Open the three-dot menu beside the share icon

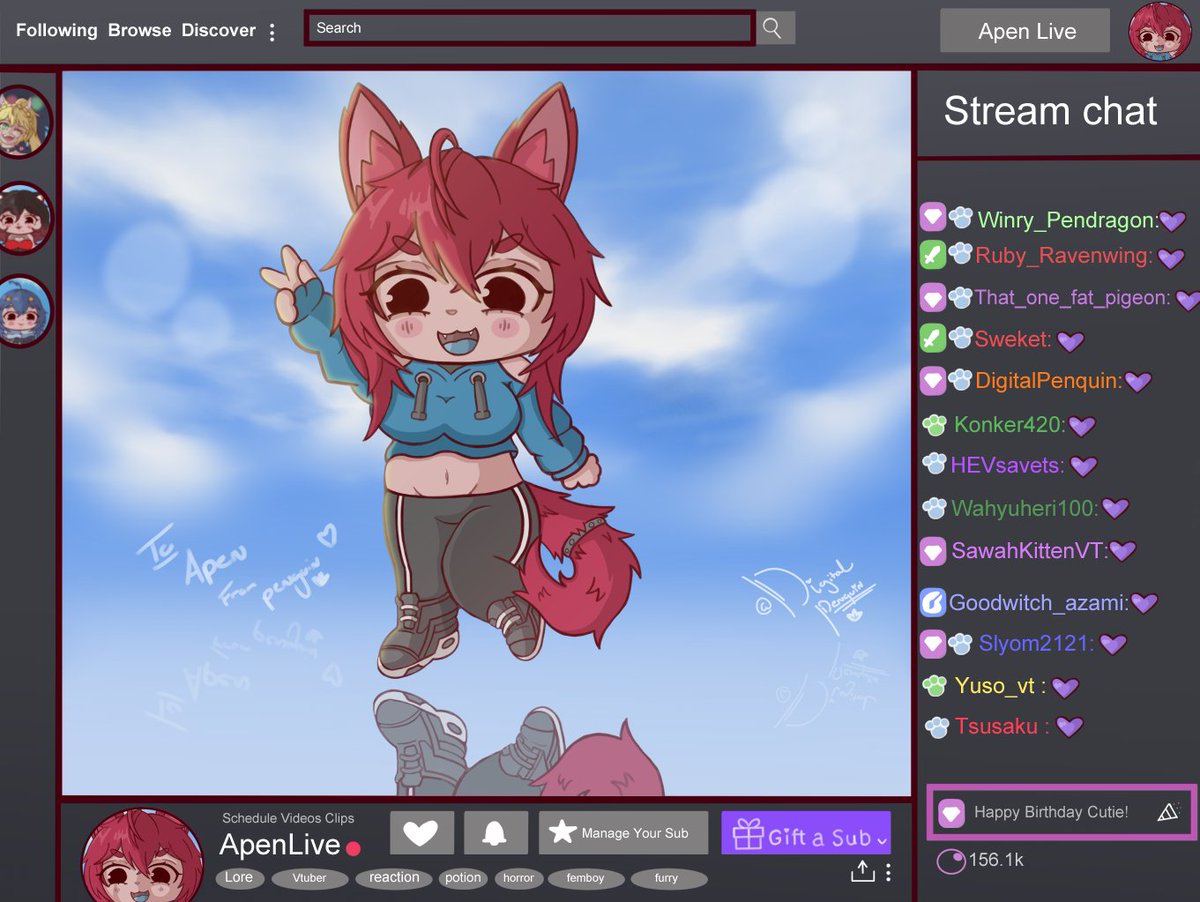[x=888, y=872]
